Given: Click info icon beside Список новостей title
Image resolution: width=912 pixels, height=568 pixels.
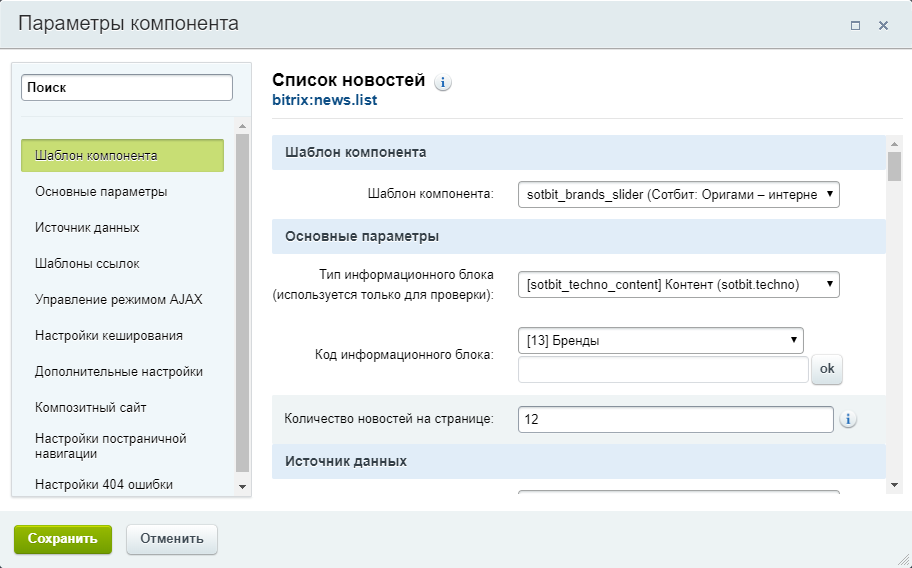Looking at the screenshot, I should point(443,83).
